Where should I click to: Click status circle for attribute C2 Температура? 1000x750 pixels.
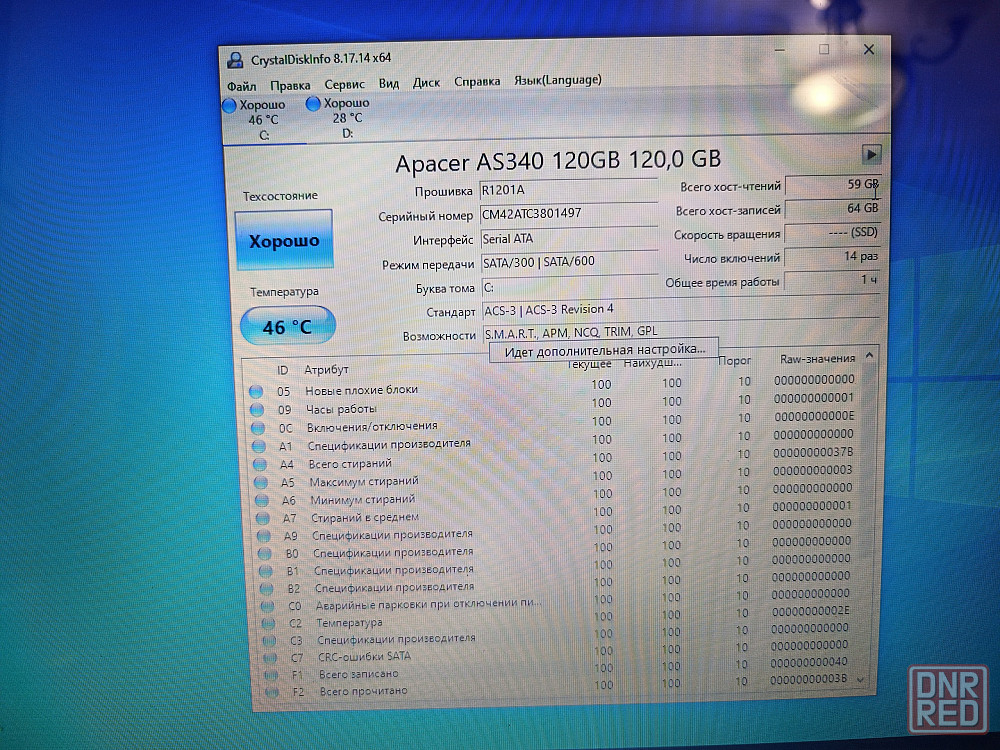tap(267, 623)
